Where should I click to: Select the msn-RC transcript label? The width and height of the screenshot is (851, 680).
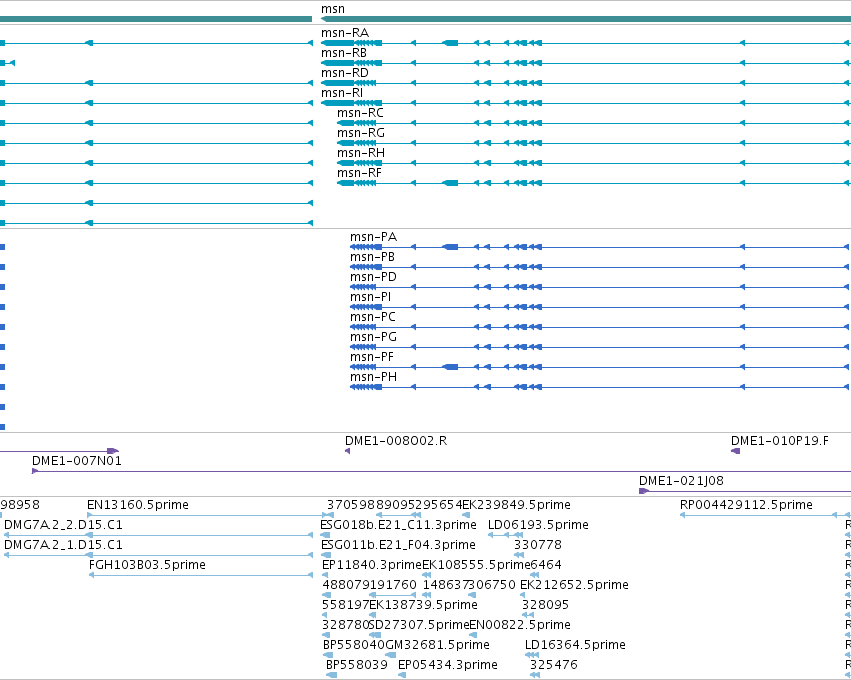coord(360,113)
